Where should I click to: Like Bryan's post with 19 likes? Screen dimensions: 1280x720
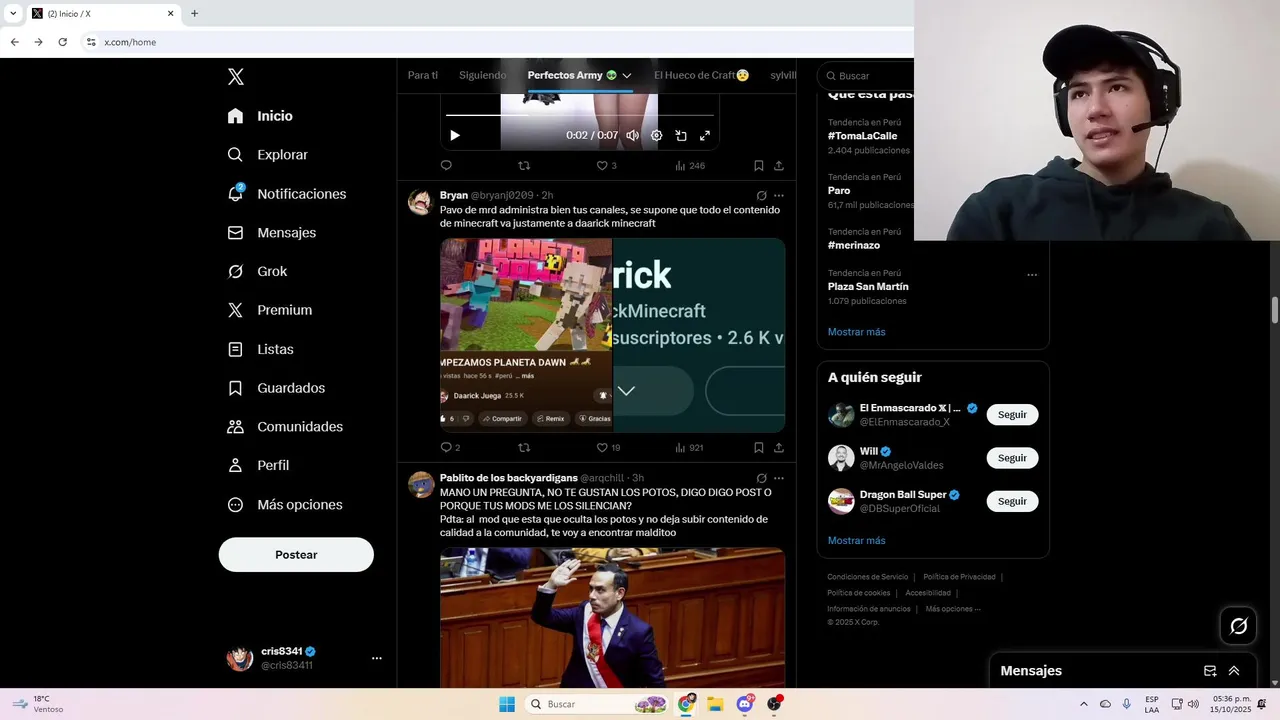608,448
